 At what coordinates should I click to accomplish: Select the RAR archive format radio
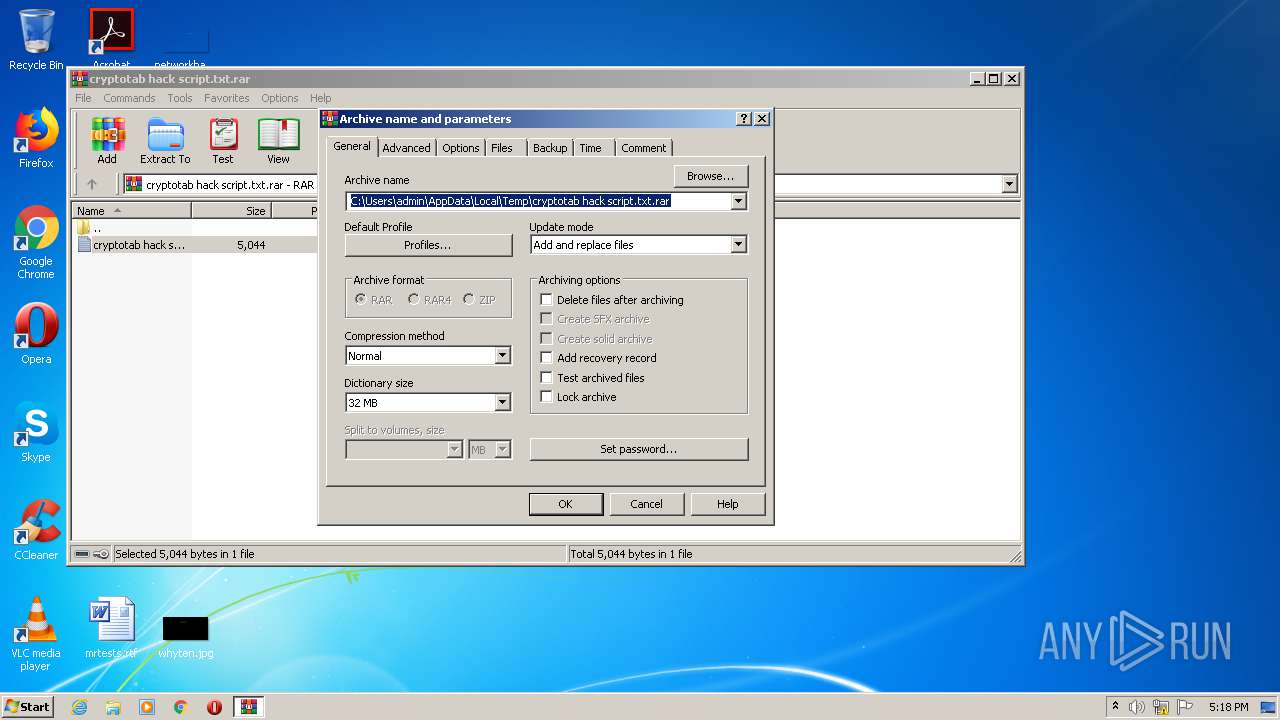(361, 300)
